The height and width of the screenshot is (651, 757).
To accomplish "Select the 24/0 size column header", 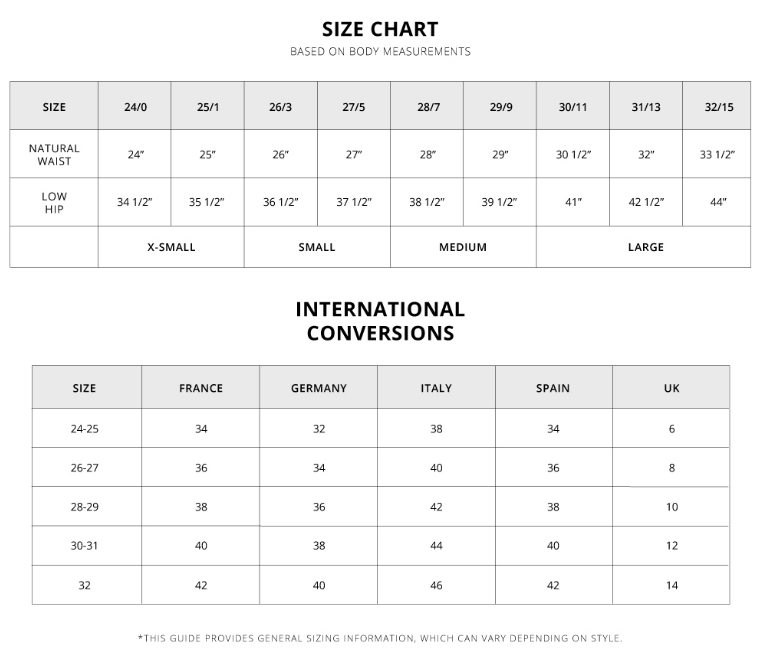I will [x=135, y=107].
